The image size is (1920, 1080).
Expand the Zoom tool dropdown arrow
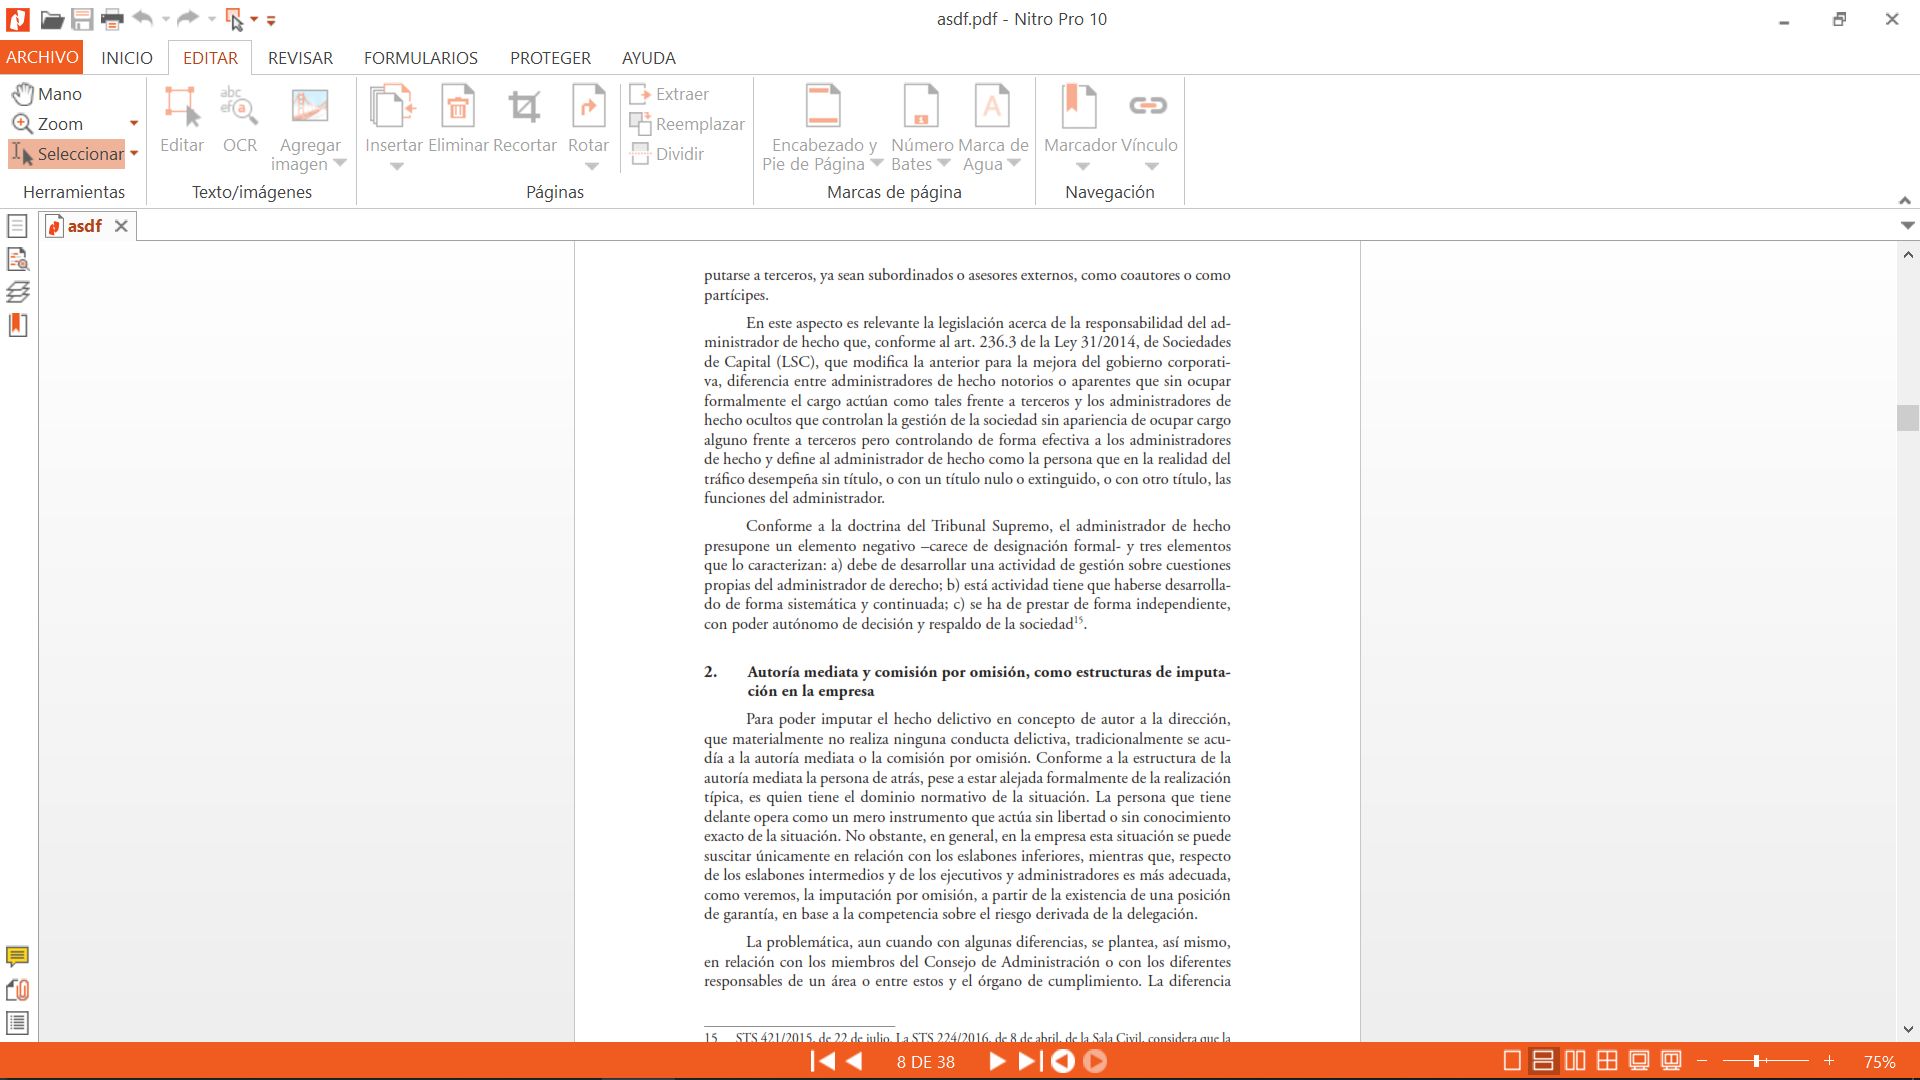[133, 124]
